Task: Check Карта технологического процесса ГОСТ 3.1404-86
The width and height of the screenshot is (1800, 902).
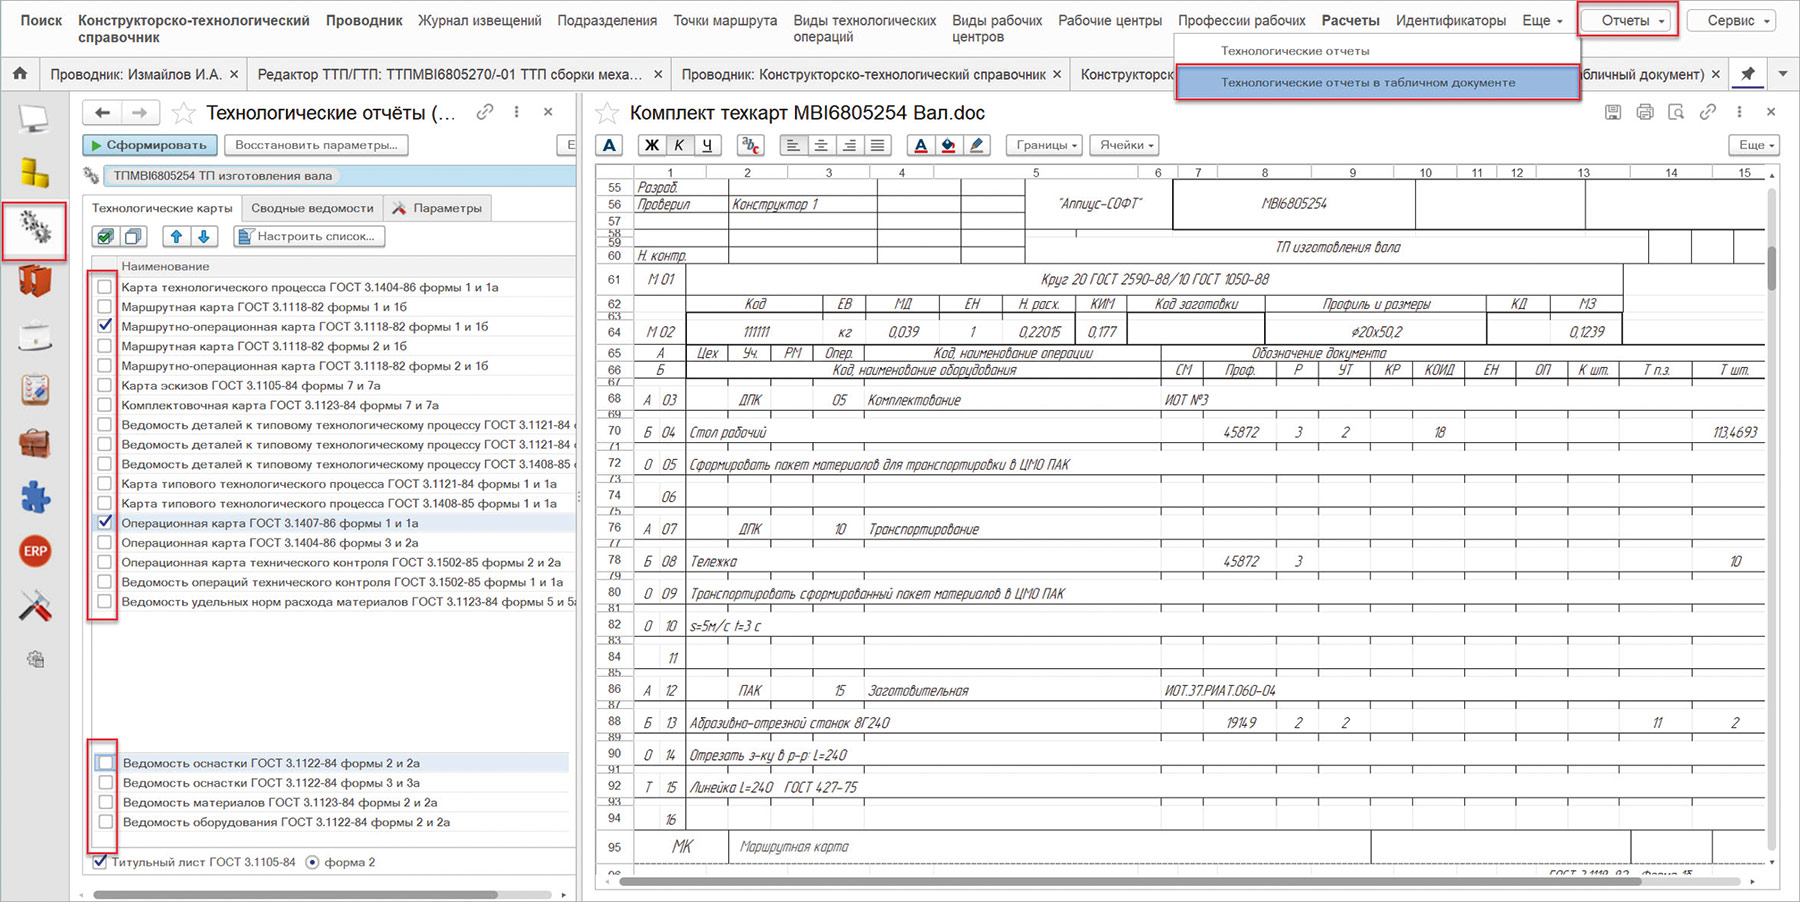Action: [x=105, y=287]
